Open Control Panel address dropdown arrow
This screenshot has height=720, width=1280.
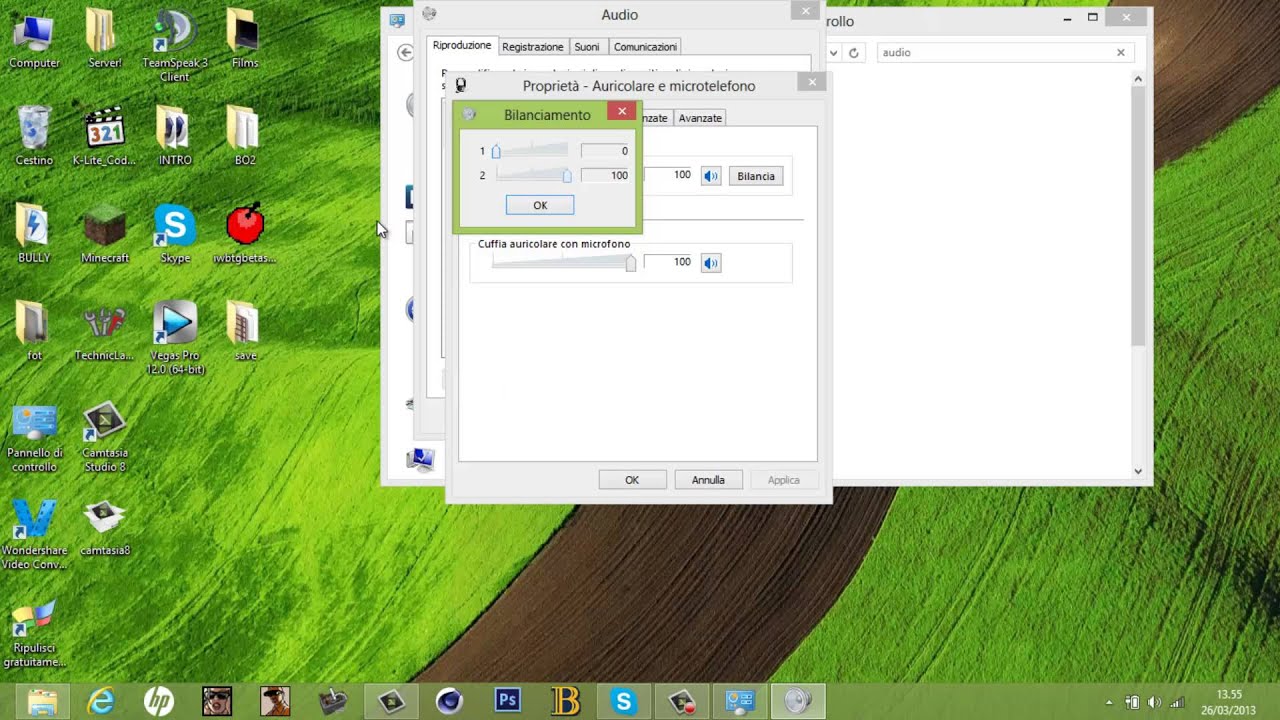click(x=833, y=53)
